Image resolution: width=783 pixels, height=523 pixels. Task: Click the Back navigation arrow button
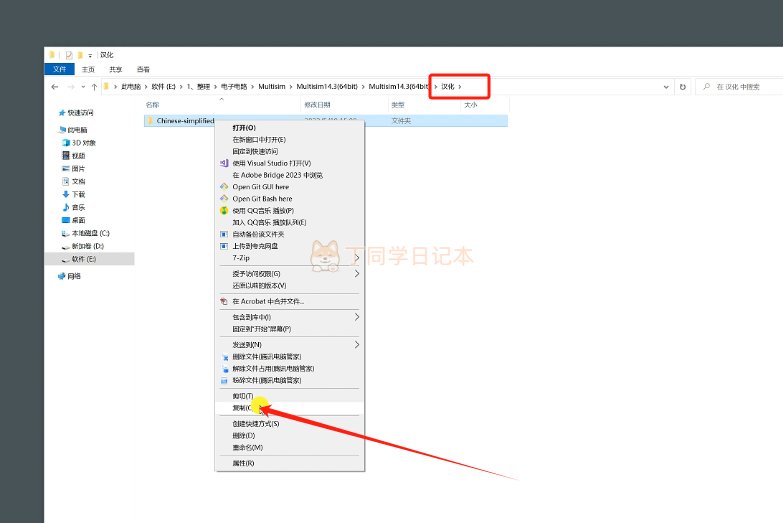54,87
